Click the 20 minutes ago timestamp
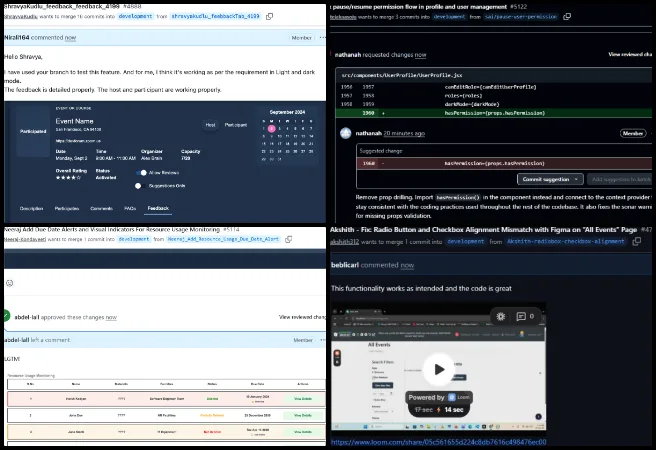656x450 pixels. [404, 133]
